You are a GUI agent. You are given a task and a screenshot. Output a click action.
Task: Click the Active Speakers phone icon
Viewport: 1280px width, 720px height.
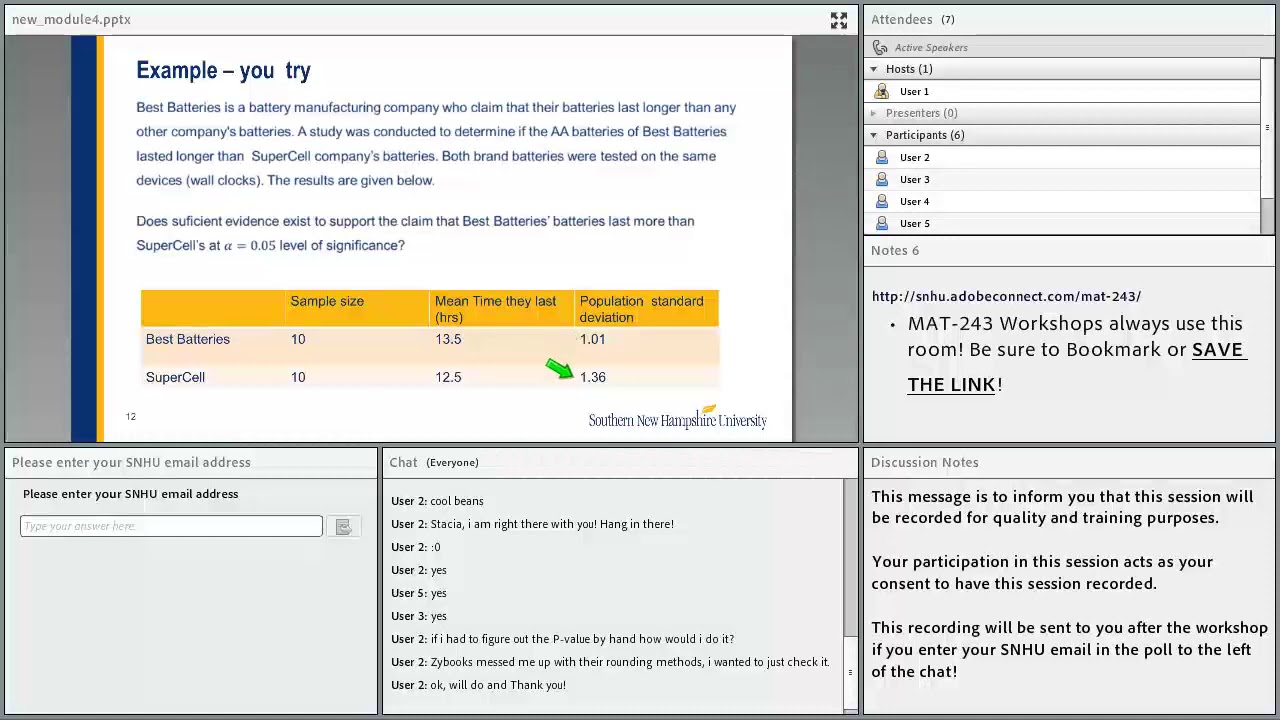click(880, 47)
